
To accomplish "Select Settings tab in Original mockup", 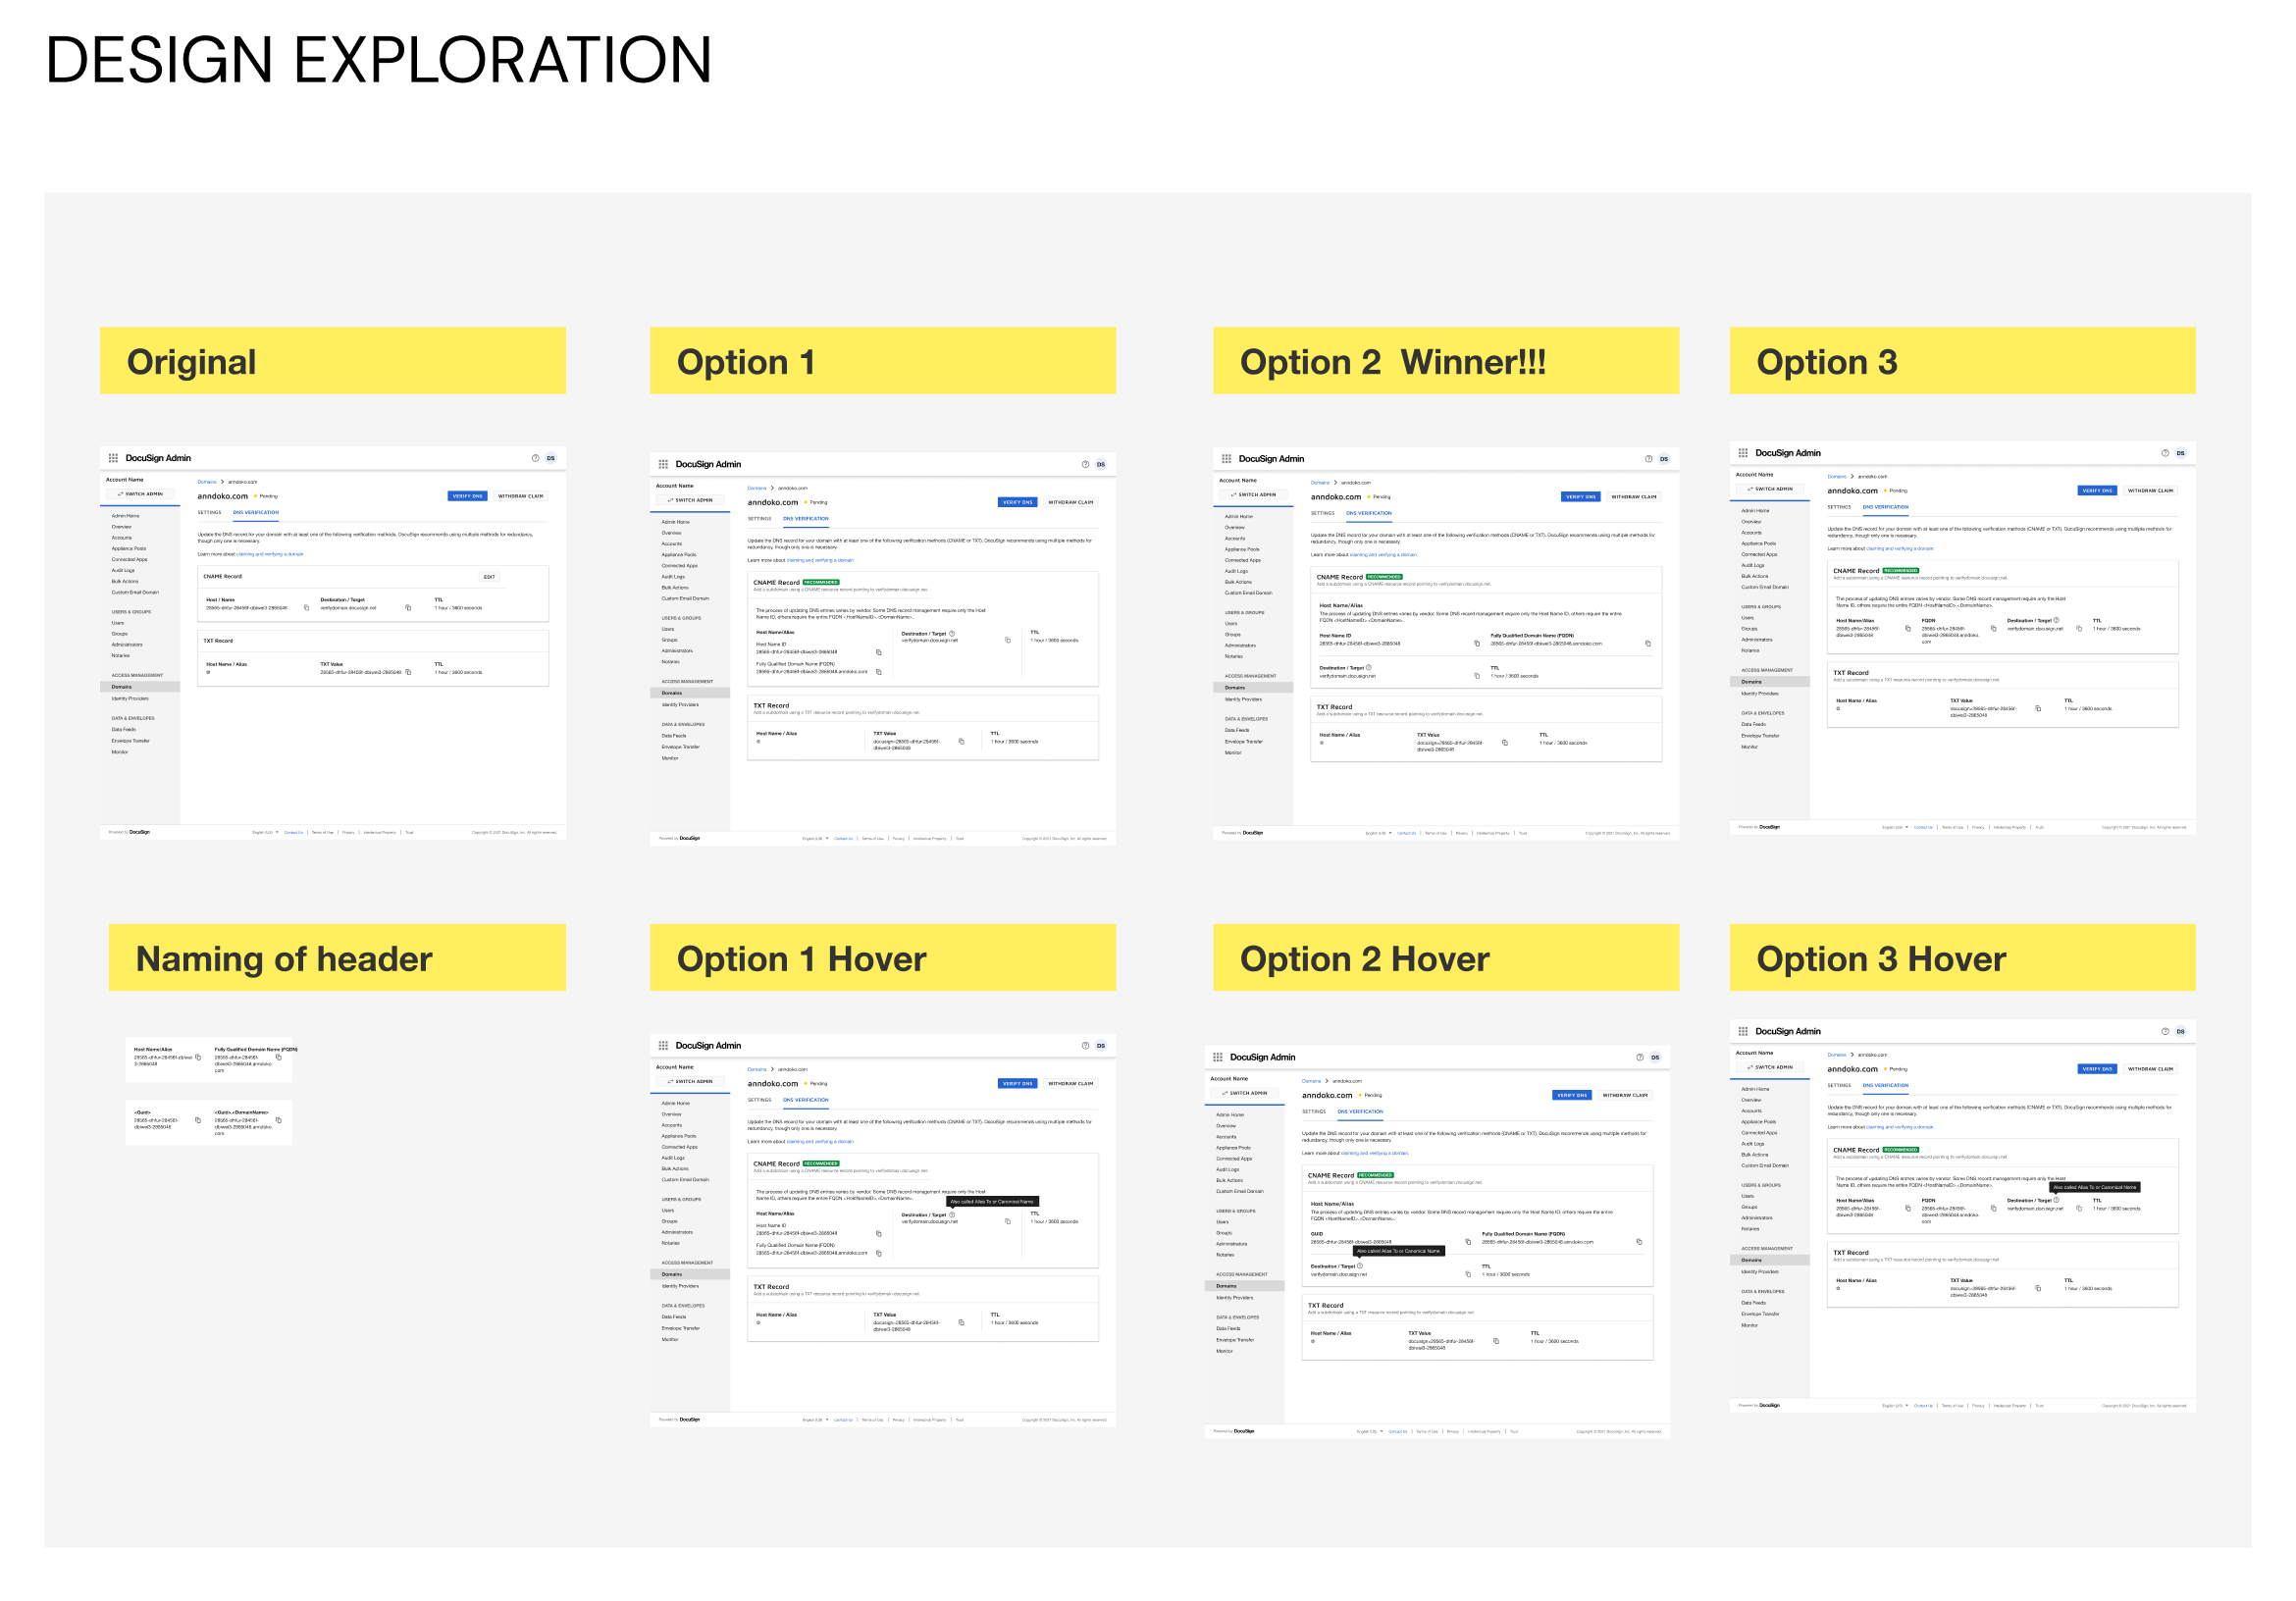I will pyautogui.click(x=209, y=513).
